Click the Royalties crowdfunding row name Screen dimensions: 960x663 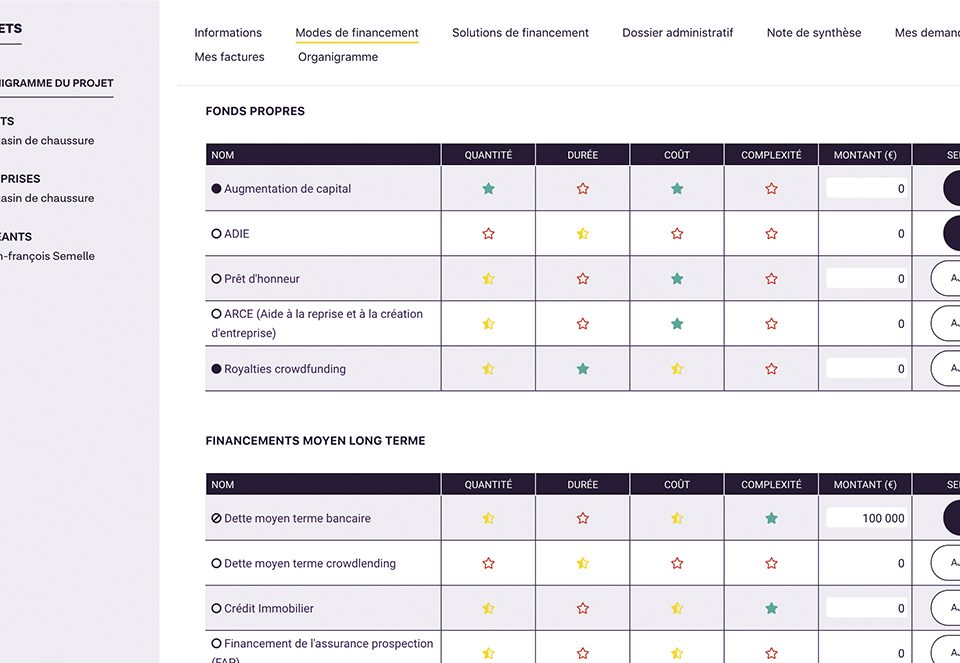pyautogui.click(x=285, y=369)
